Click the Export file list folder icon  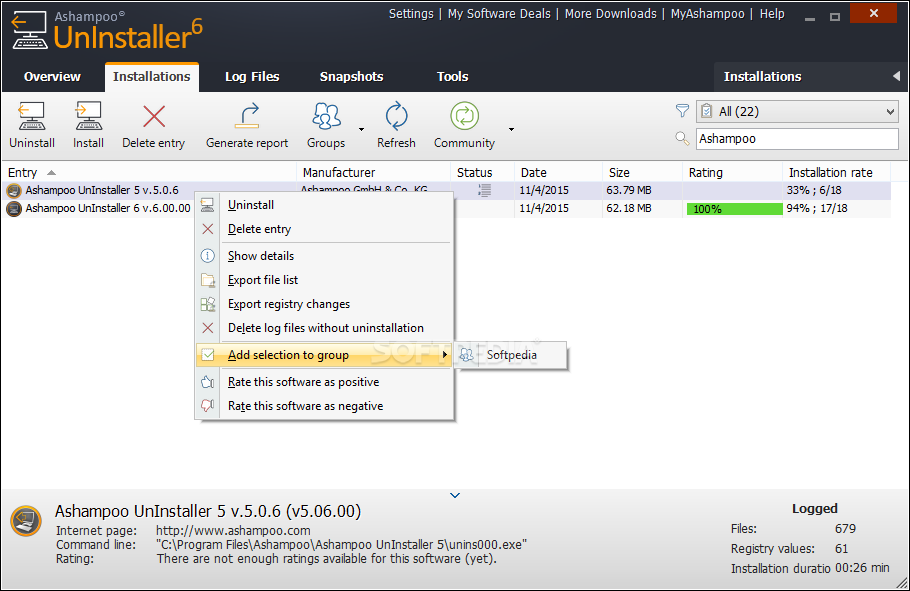point(208,280)
